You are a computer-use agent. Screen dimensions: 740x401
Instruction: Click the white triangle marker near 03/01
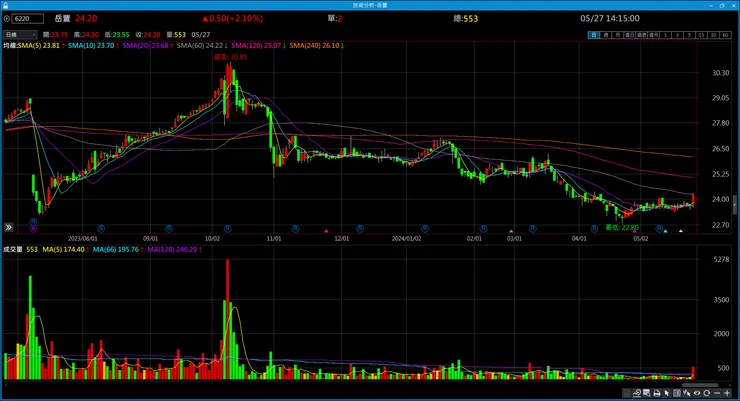click(x=511, y=231)
